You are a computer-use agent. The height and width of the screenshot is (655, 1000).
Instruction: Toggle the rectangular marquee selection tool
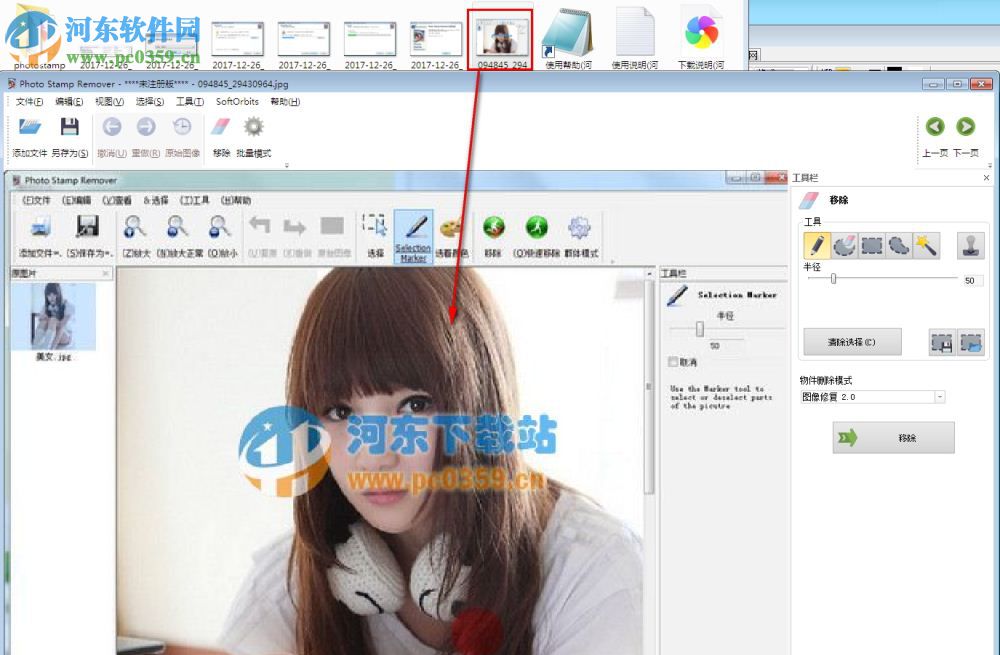pos(871,243)
